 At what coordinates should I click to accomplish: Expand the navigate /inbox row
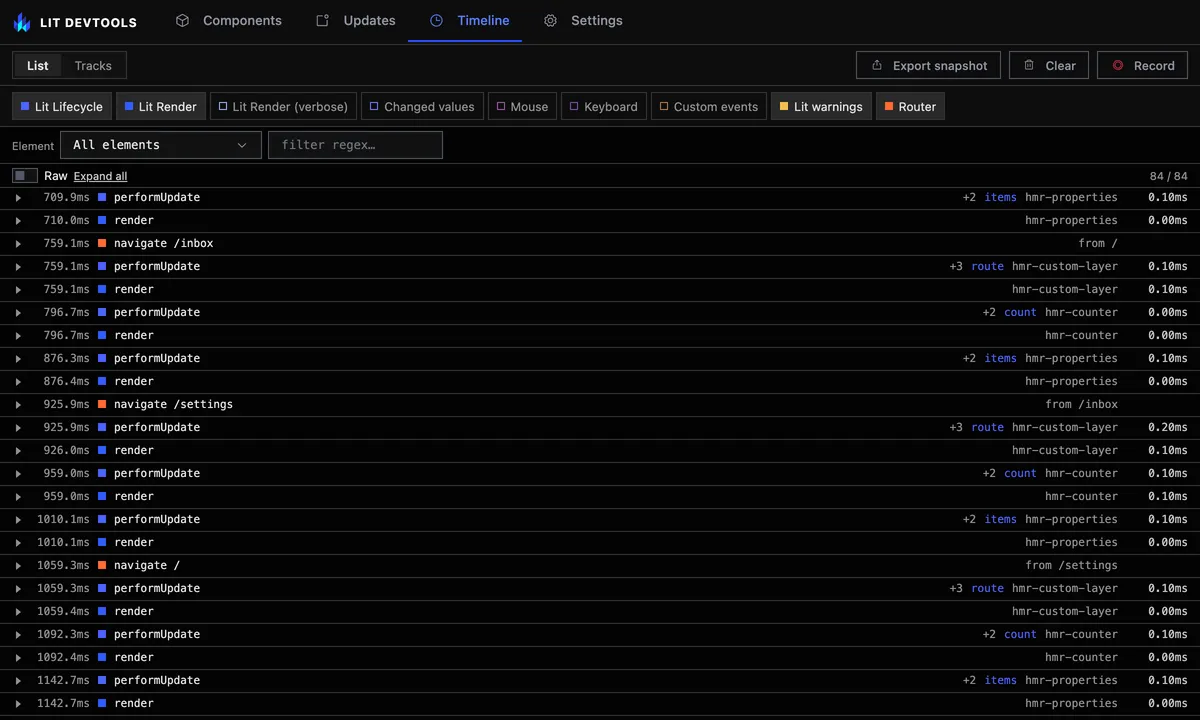click(18, 243)
